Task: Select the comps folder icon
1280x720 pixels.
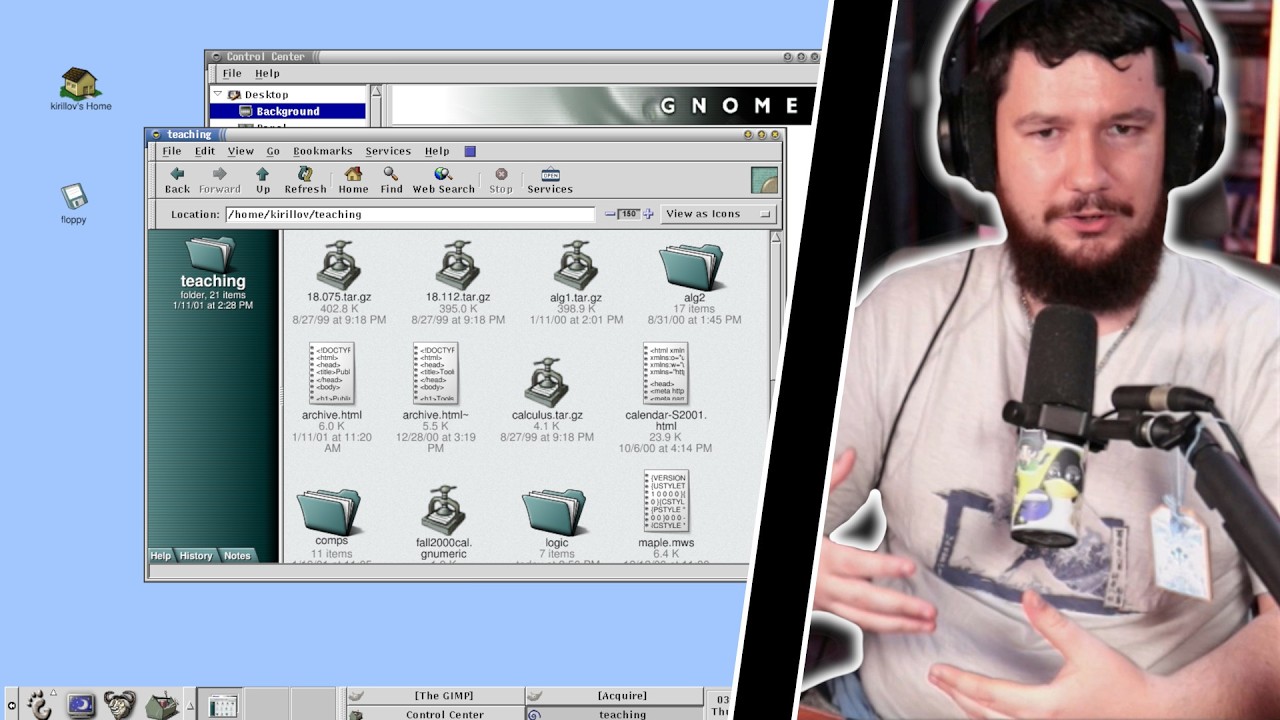Action: (x=329, y=511)
